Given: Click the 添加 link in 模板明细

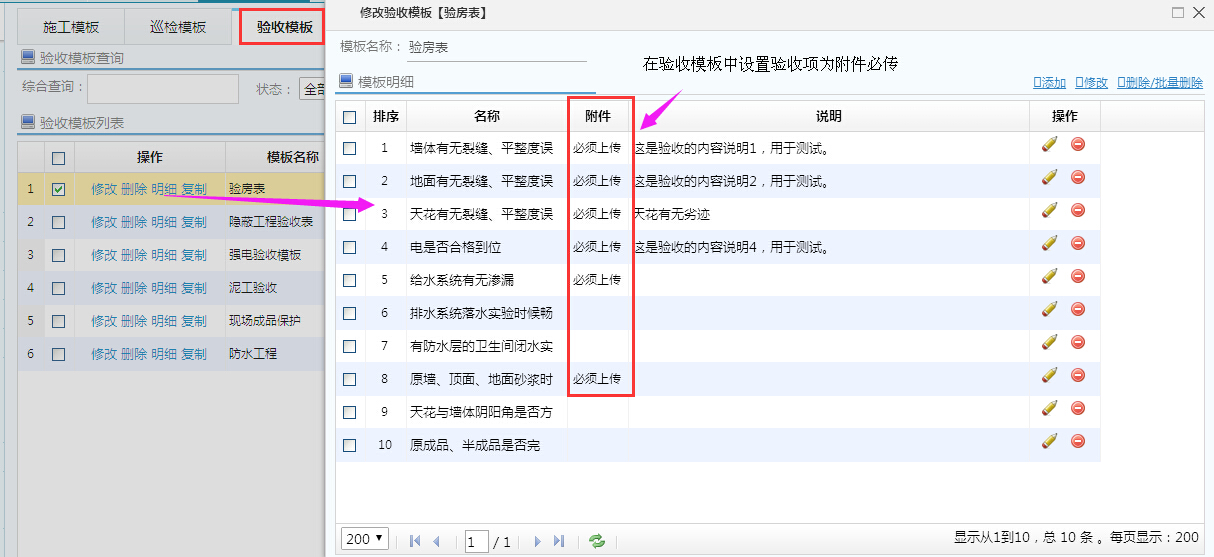Looking at the screenshot, I should [1049, 83].
